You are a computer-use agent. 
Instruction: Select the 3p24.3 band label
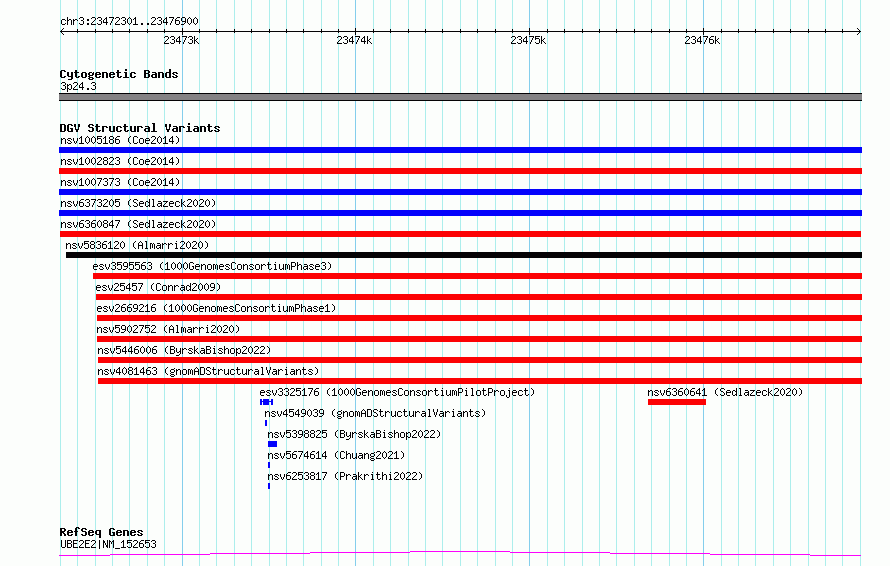(x=78, y=86)
